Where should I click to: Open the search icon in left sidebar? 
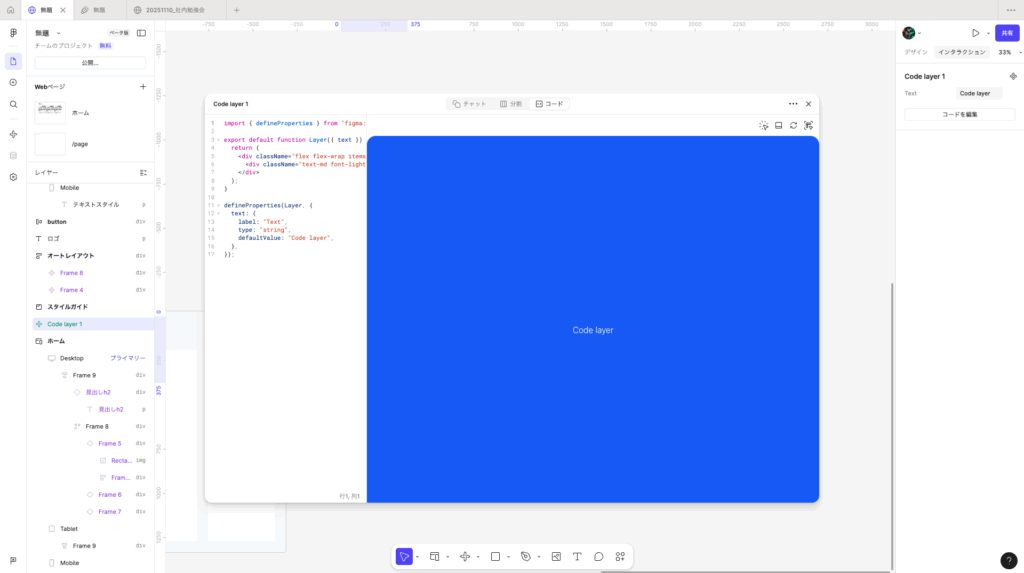pyautogui.click(x=13, y=104)
